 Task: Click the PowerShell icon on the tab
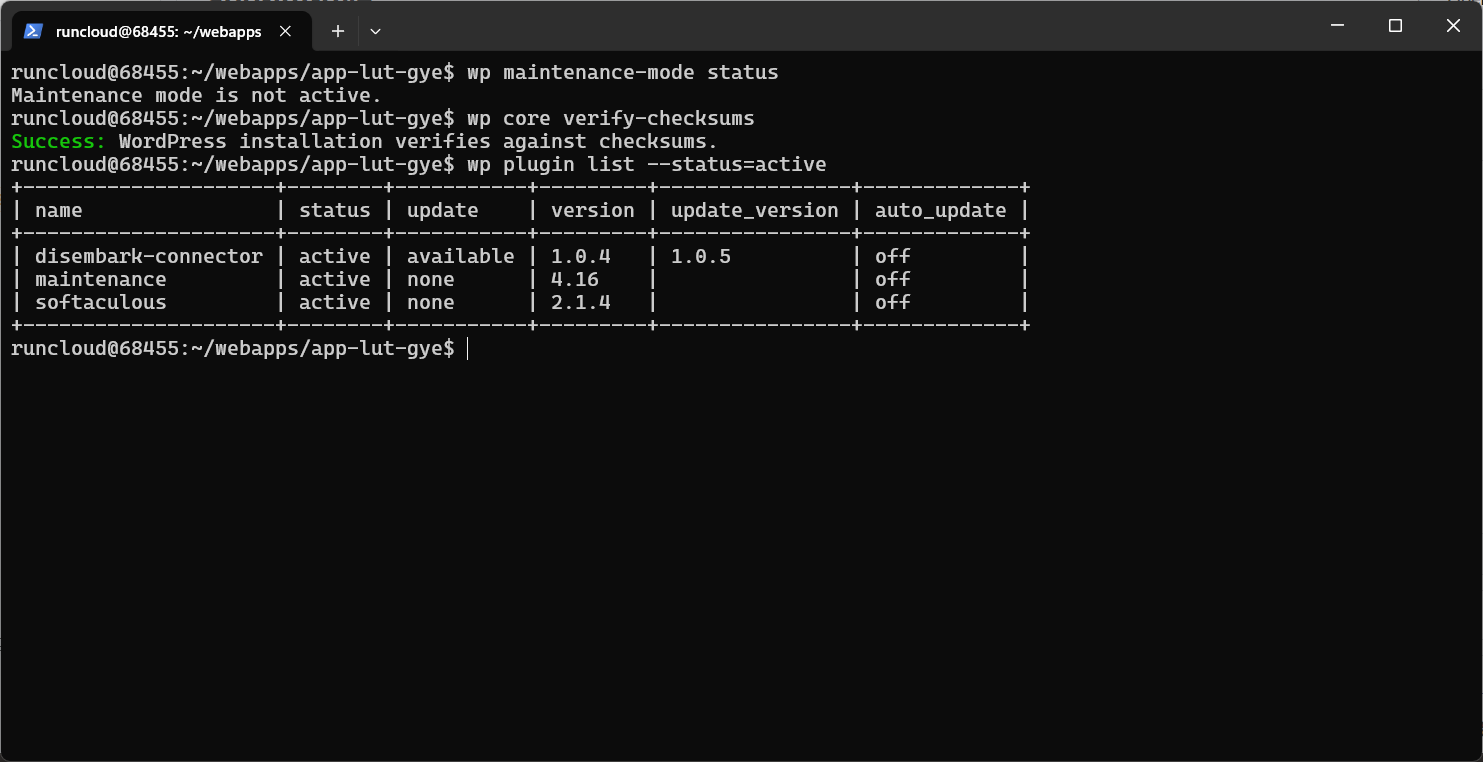click(x=33, y=31)
